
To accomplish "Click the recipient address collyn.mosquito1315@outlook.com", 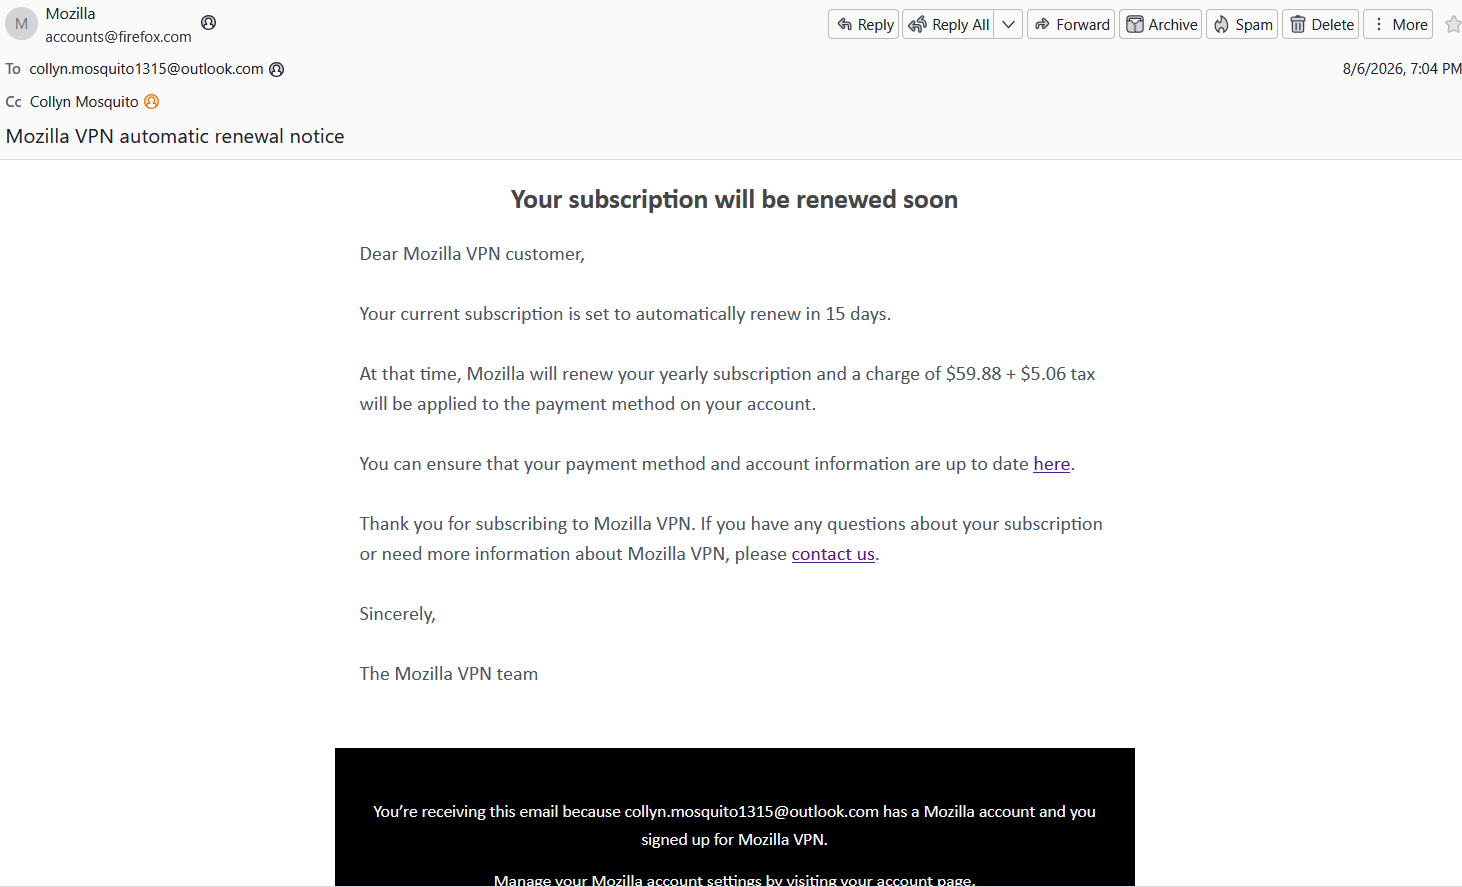I will [x=146, y=69].
